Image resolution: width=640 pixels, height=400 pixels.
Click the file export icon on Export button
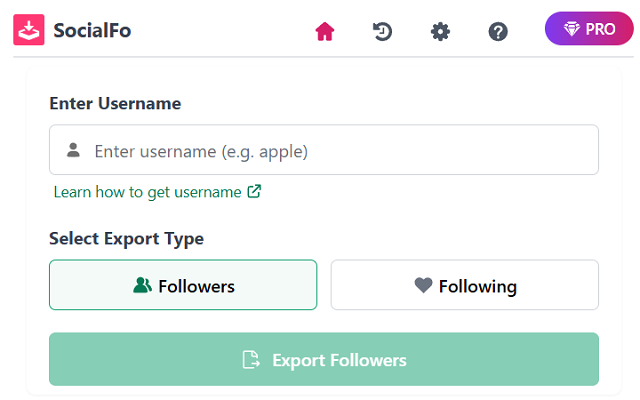click(251, 360)
